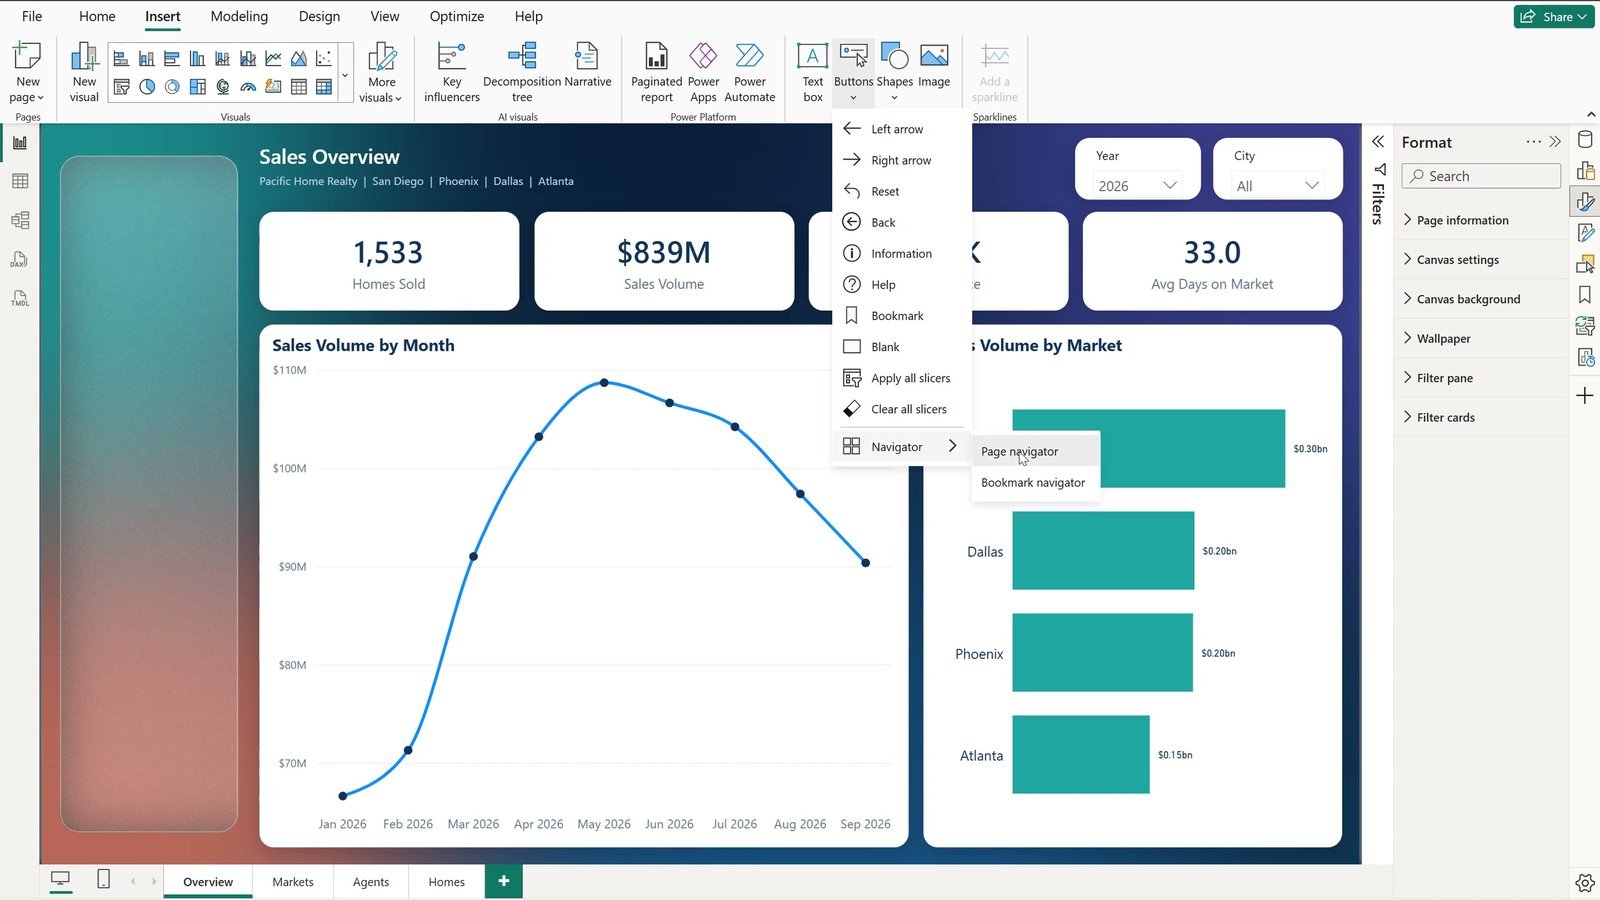Insert a gauge visual
Screen dimensions: 1600x900
248,87
